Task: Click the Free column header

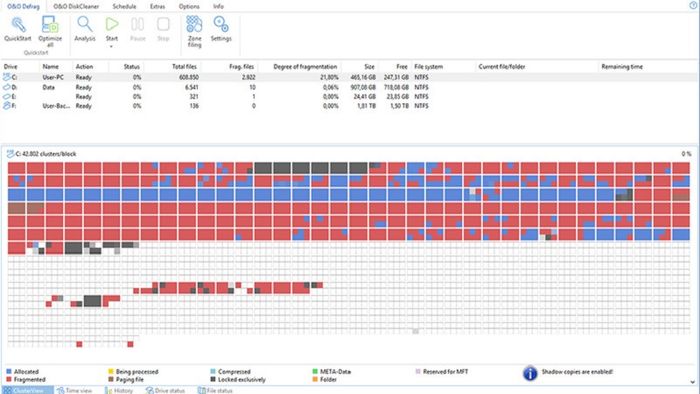Action: click(x=402, y=66)
